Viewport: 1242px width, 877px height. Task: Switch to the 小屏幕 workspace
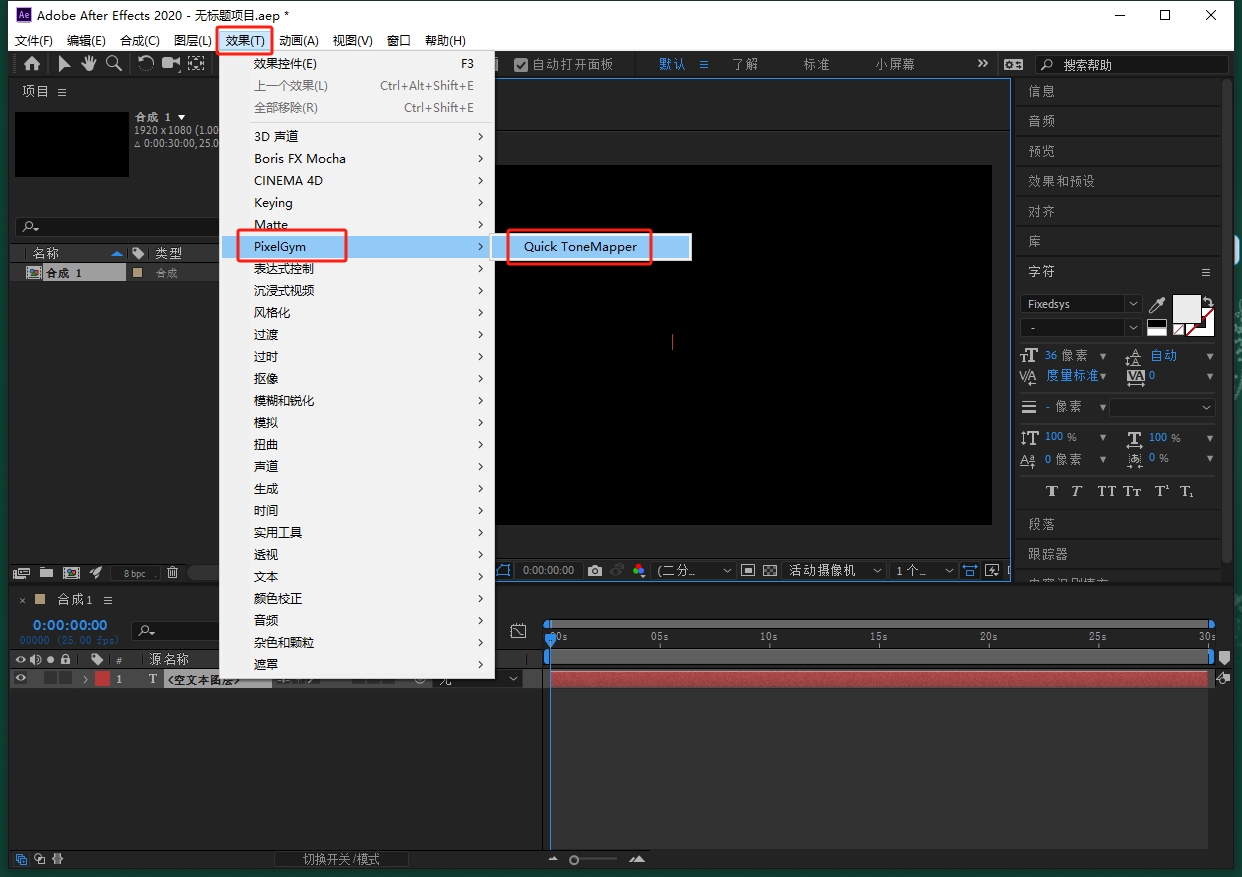click(895, 64)
